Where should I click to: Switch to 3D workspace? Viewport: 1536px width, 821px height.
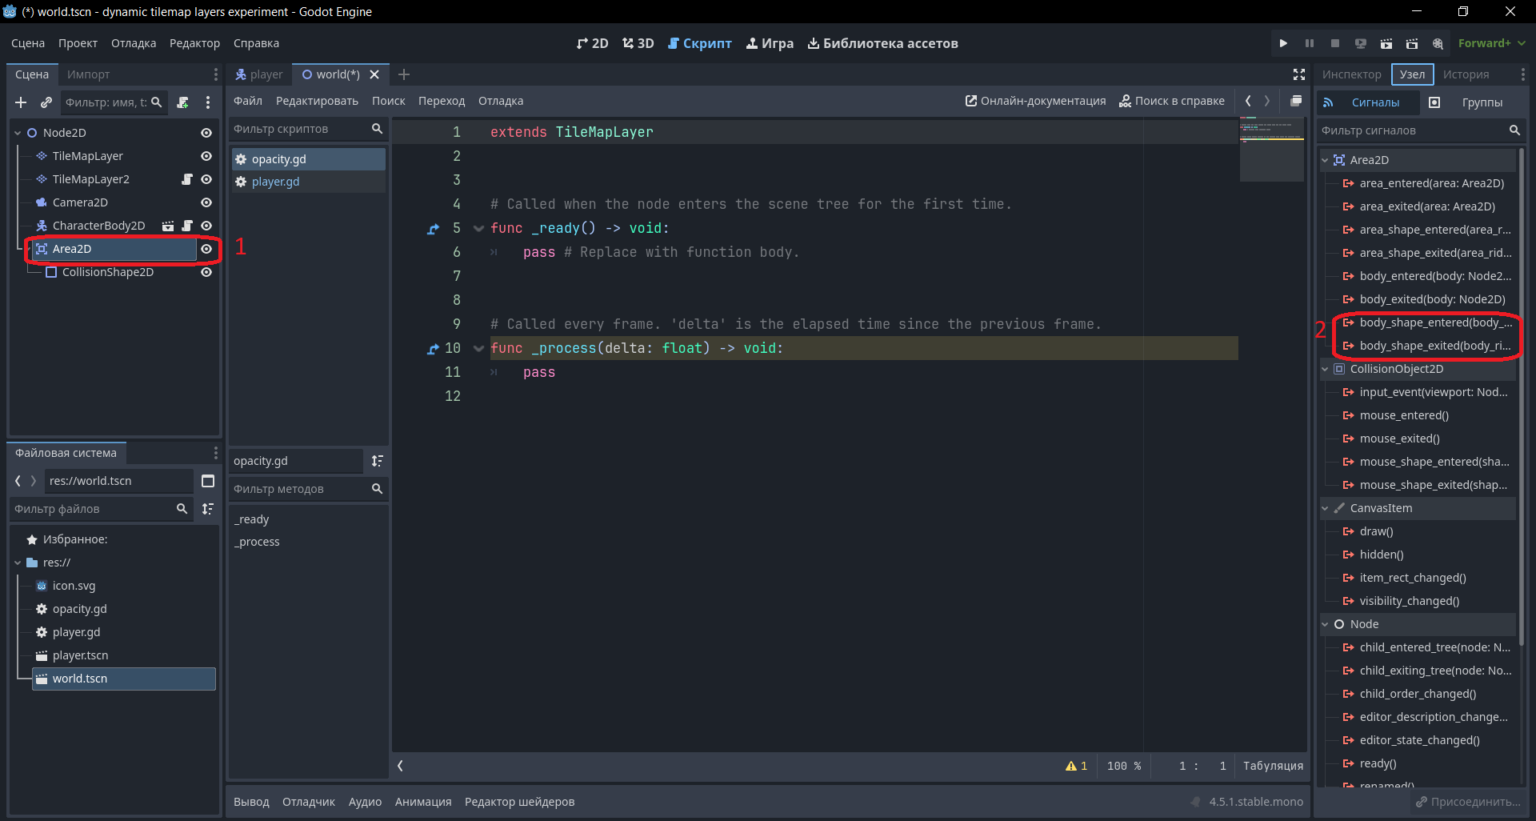pyautogui.click(x=638, y=43)
